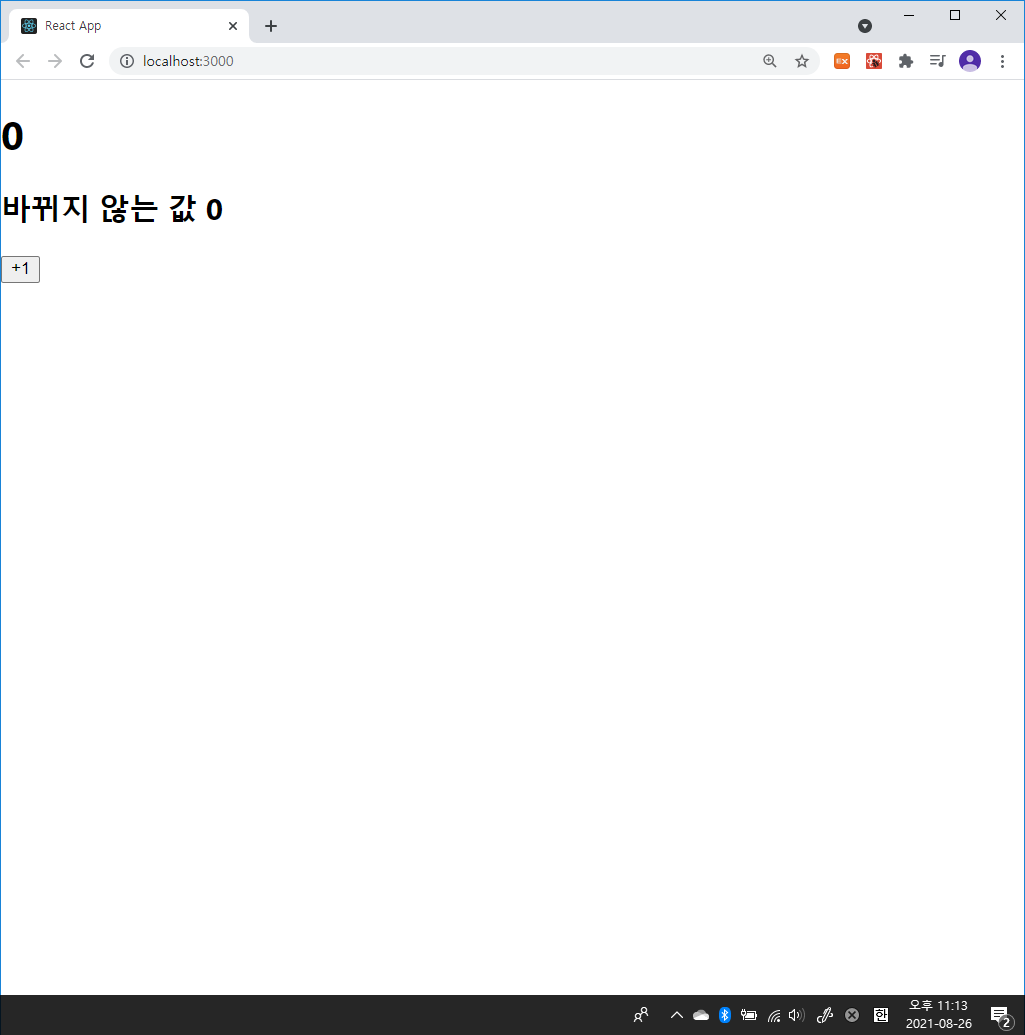This screenshot has width=1025, height=1035.
Task: Open the Chrome profile avatar
Action: pyautogui.click(x=970, y=61)
